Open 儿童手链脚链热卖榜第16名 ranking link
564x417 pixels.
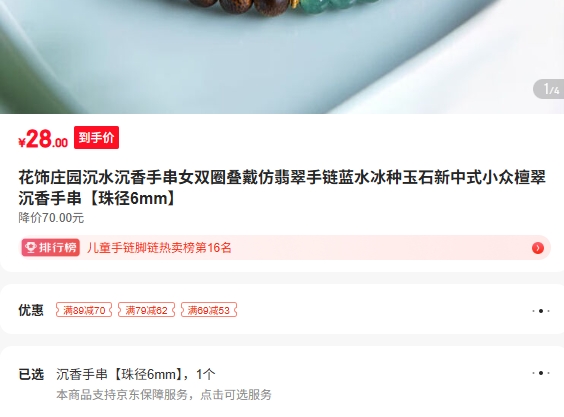click(159, 248)
